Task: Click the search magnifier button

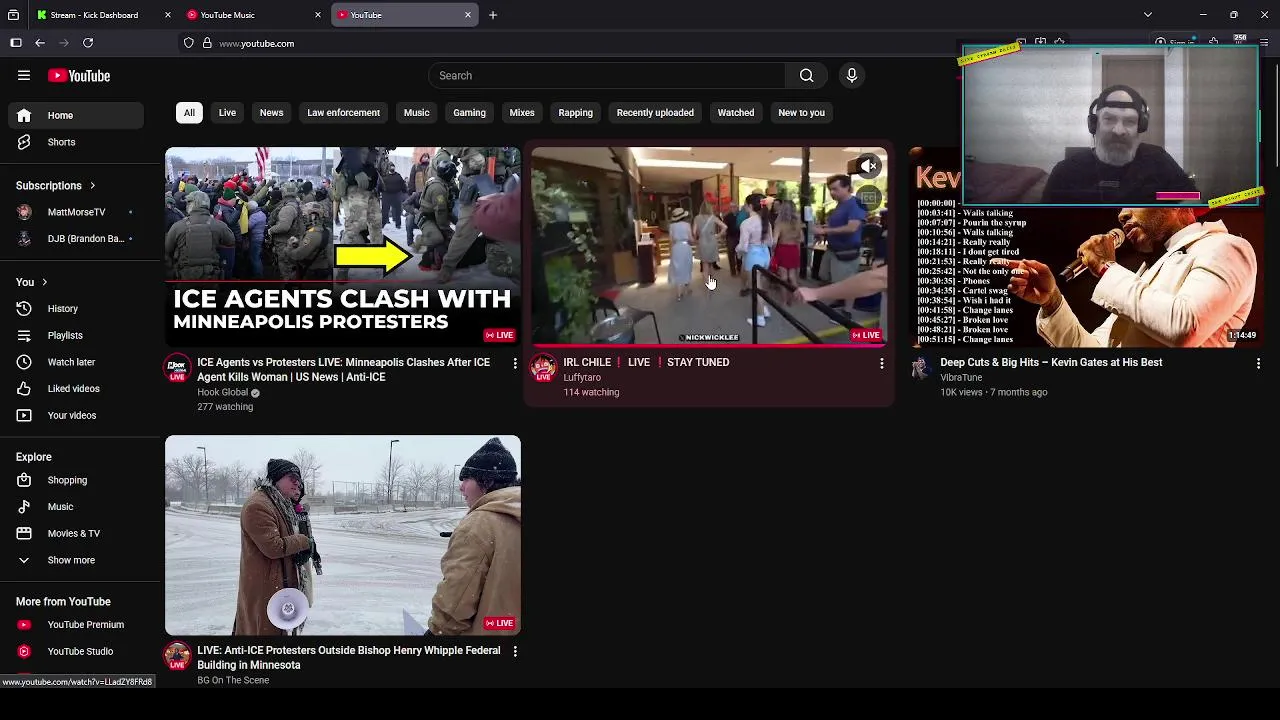Action: [806, 76]
